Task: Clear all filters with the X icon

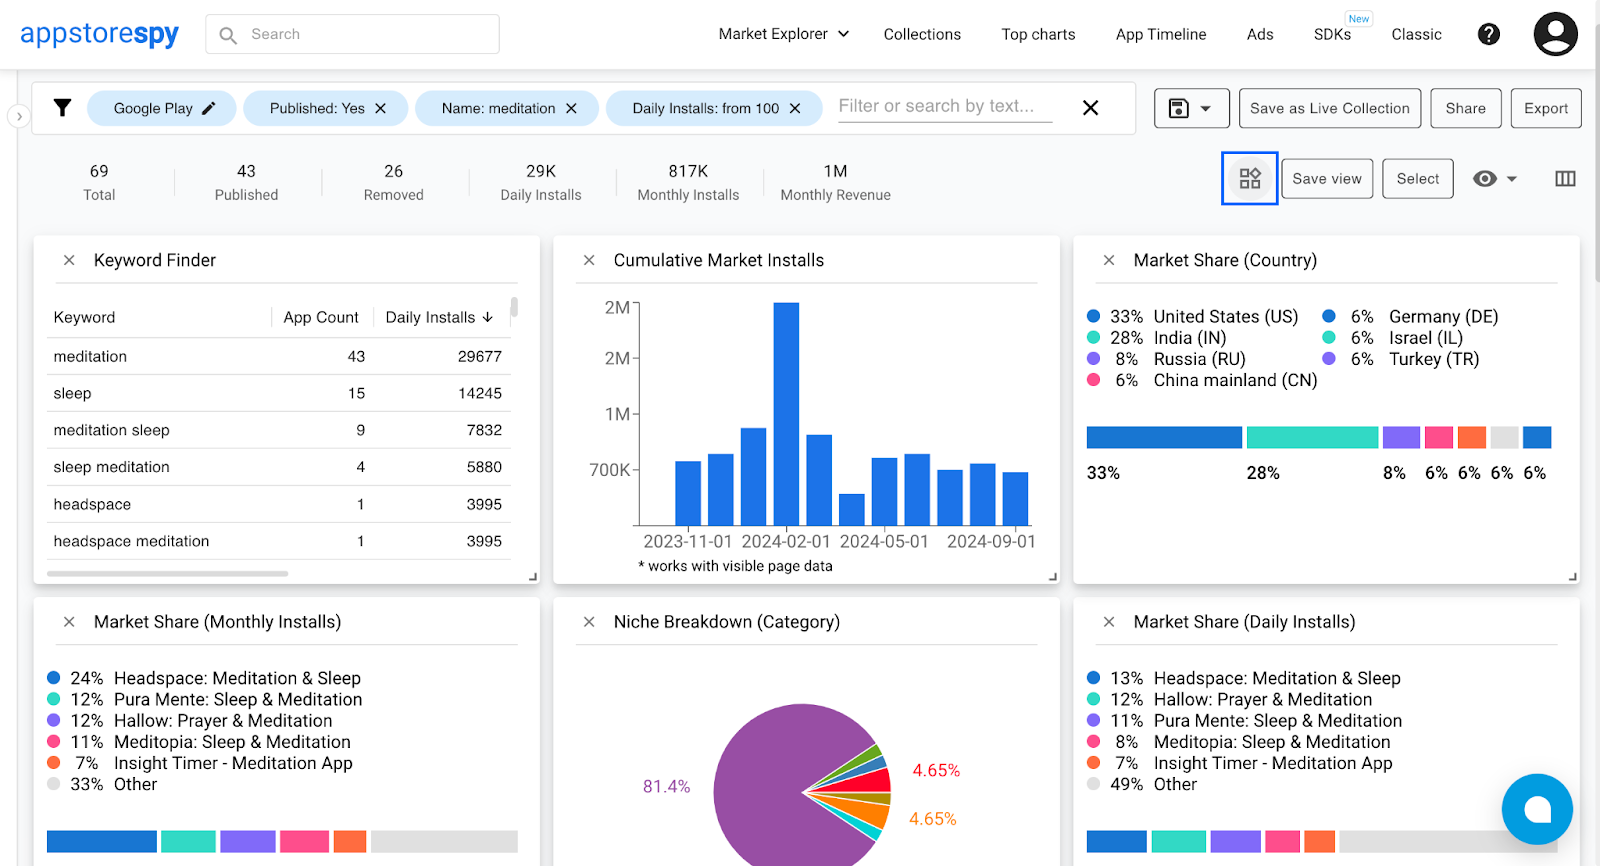Action: (1091, 108)
